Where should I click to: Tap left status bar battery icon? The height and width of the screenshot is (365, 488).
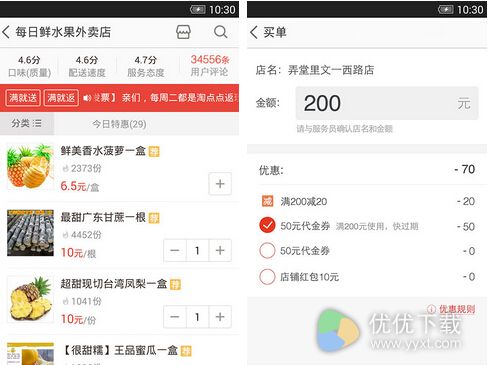click(198, 10)
